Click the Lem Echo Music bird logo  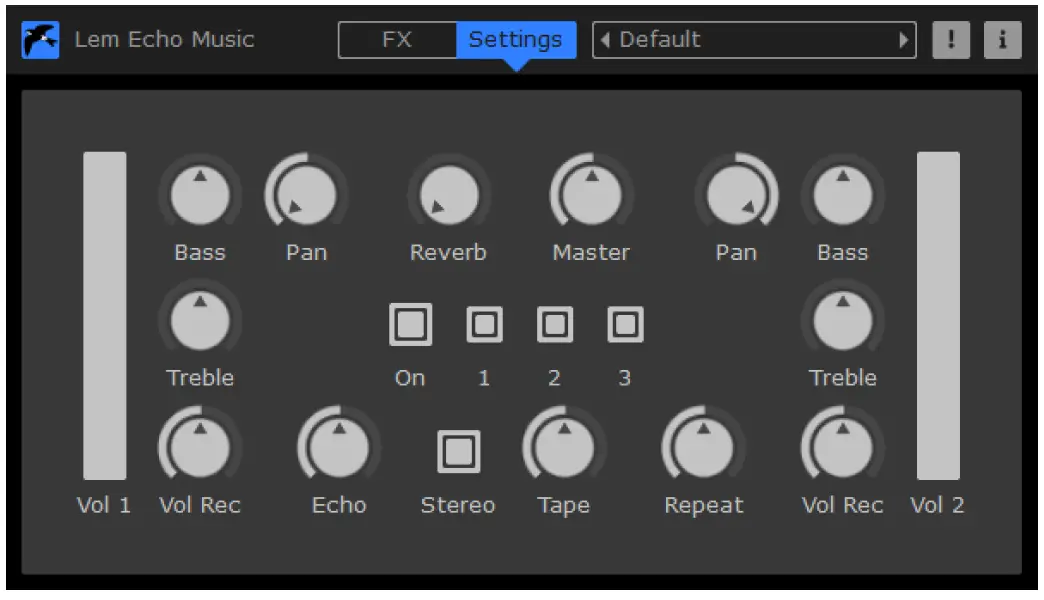coord(40,40)
